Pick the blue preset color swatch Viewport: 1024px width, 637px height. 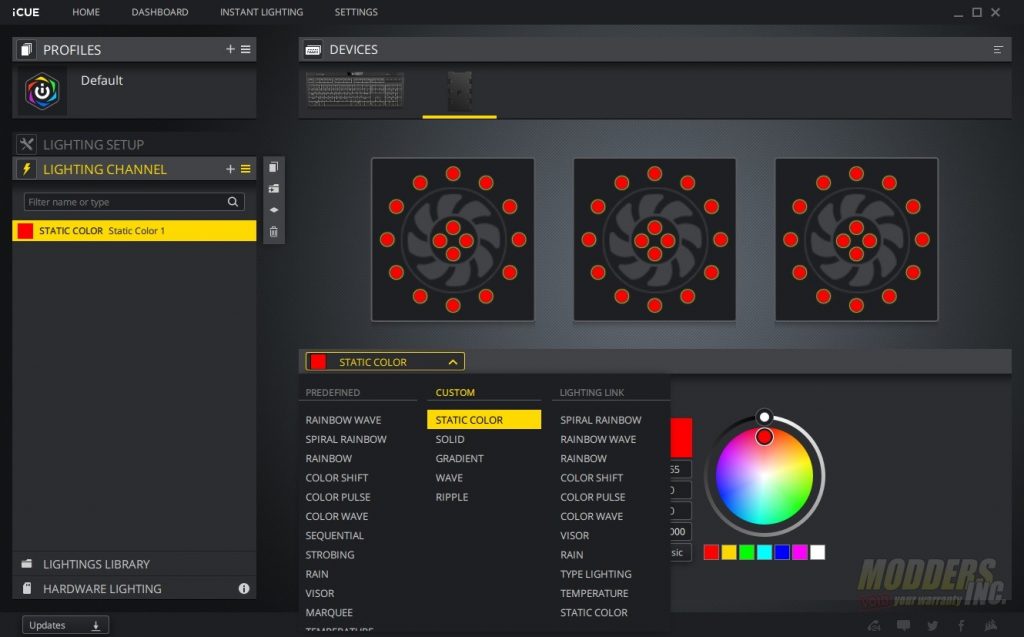(x=782, y=552)
